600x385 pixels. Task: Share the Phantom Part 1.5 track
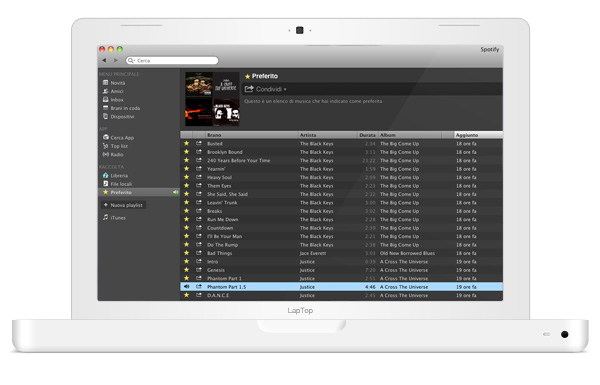(x=199, y=287)
